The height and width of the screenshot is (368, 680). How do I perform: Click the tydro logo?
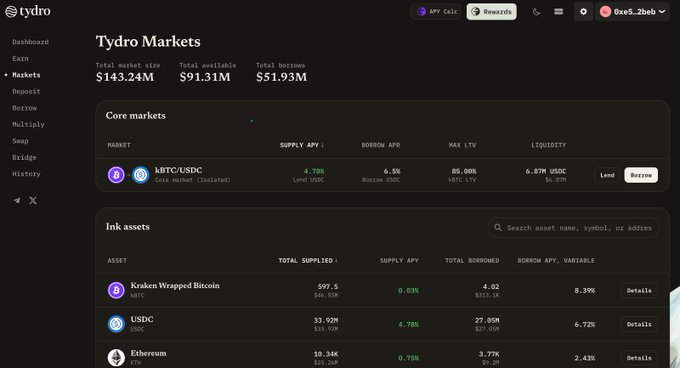pos(28,11)
